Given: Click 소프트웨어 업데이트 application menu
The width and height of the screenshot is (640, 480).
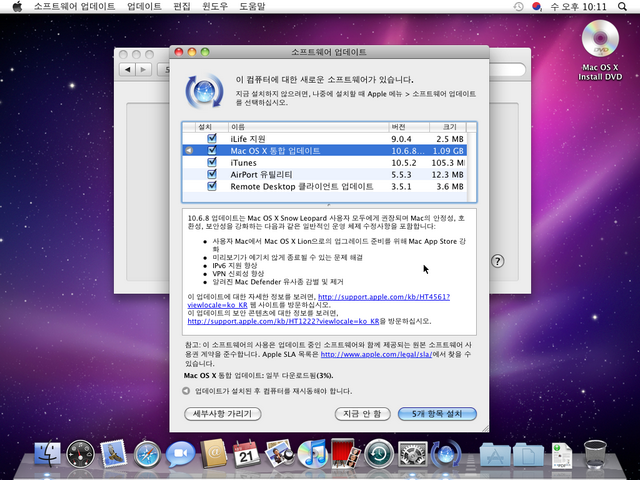Looking at the screenshot, I should [74, 7].
